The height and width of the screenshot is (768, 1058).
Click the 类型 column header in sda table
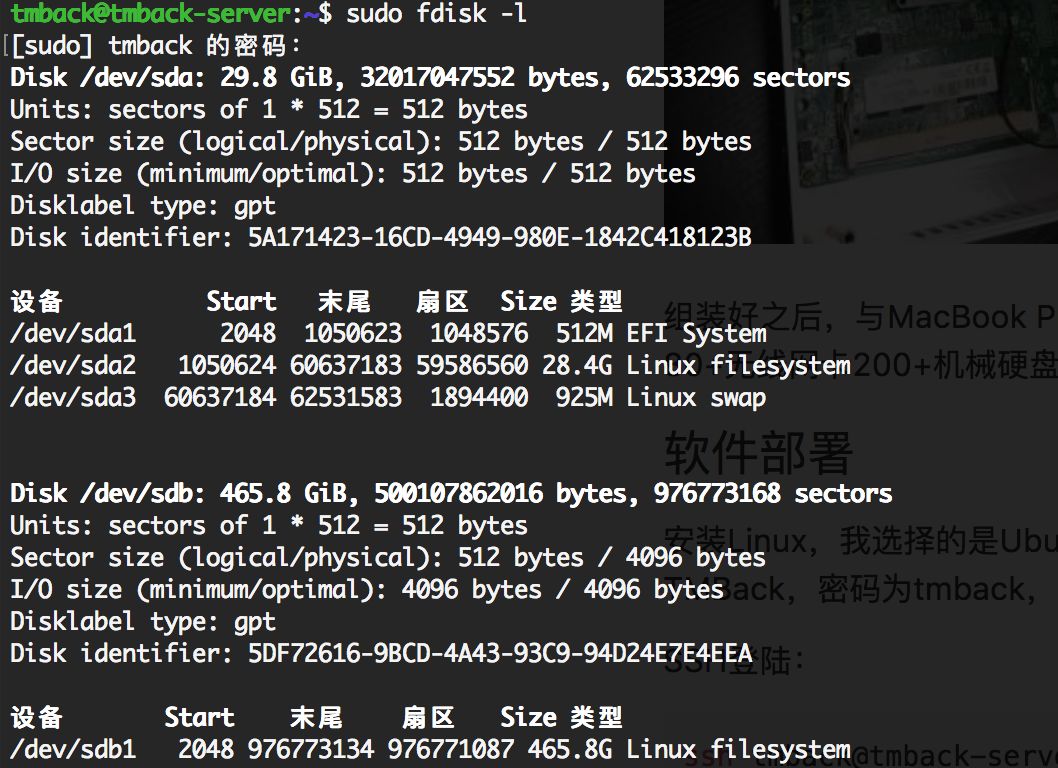pos(596,301)
